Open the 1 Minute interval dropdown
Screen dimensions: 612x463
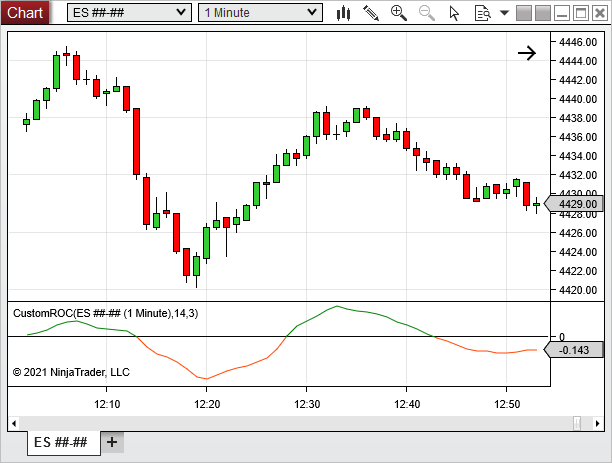point(260,13)
